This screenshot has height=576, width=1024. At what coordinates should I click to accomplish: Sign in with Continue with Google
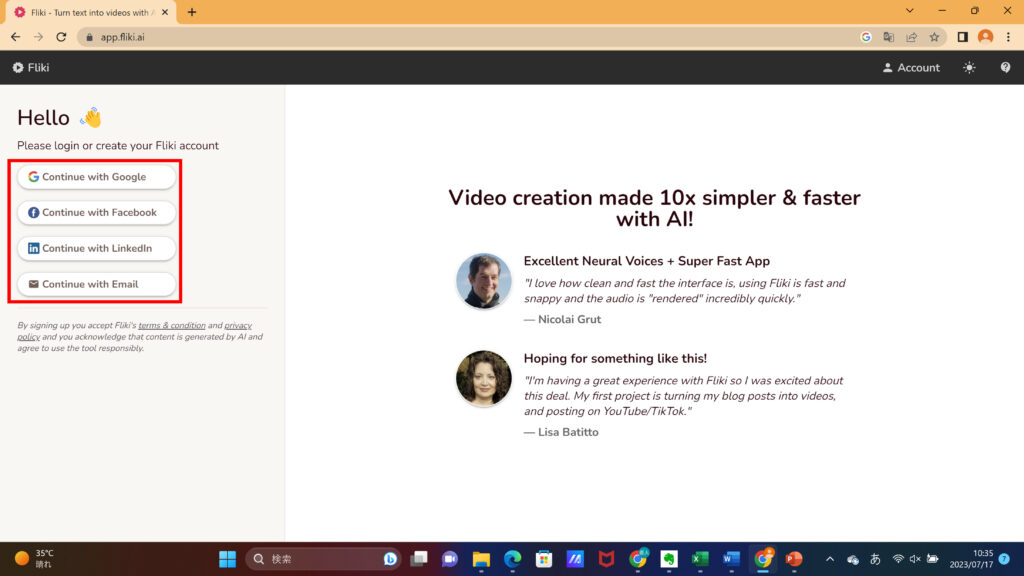(97, 177)
